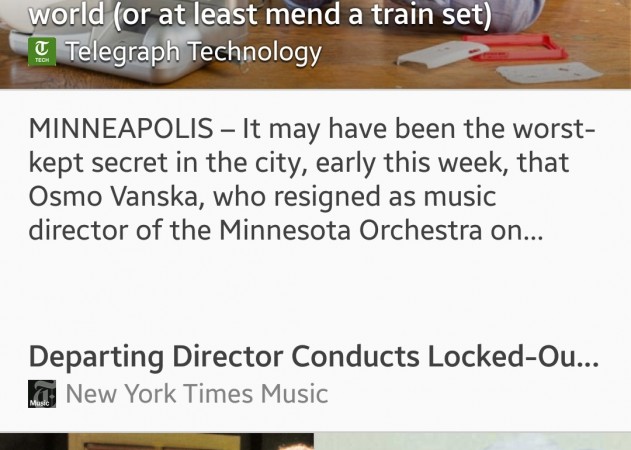The height and width of the screenshot is (450, 631).
Task: Tap the word 'Technology' in source label
Action: coord(255,52)
